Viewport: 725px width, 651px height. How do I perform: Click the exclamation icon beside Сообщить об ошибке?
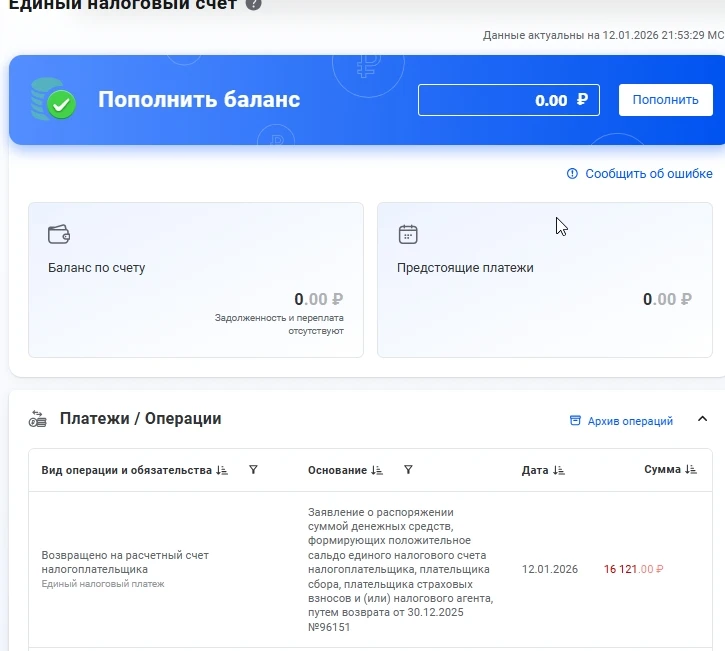(x=572, y=174)
